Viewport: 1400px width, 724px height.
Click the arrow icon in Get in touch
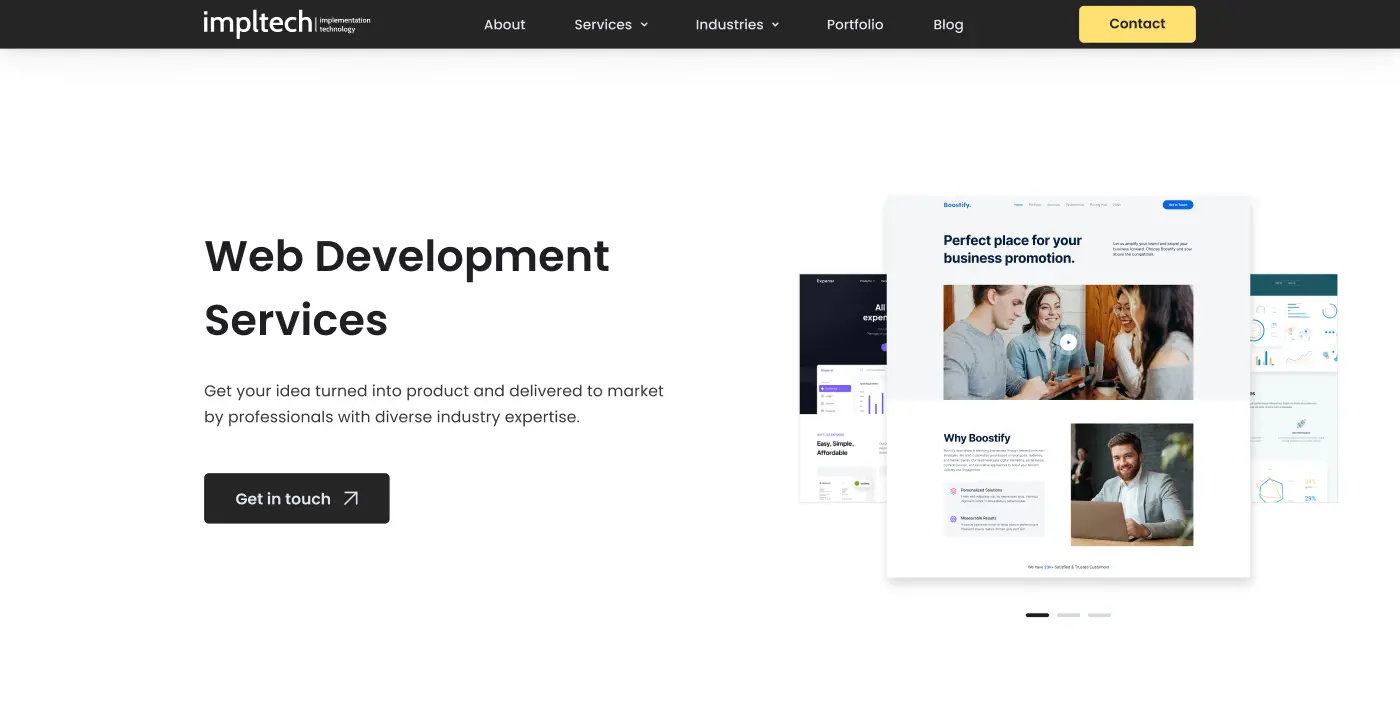(x=351, y=498)
